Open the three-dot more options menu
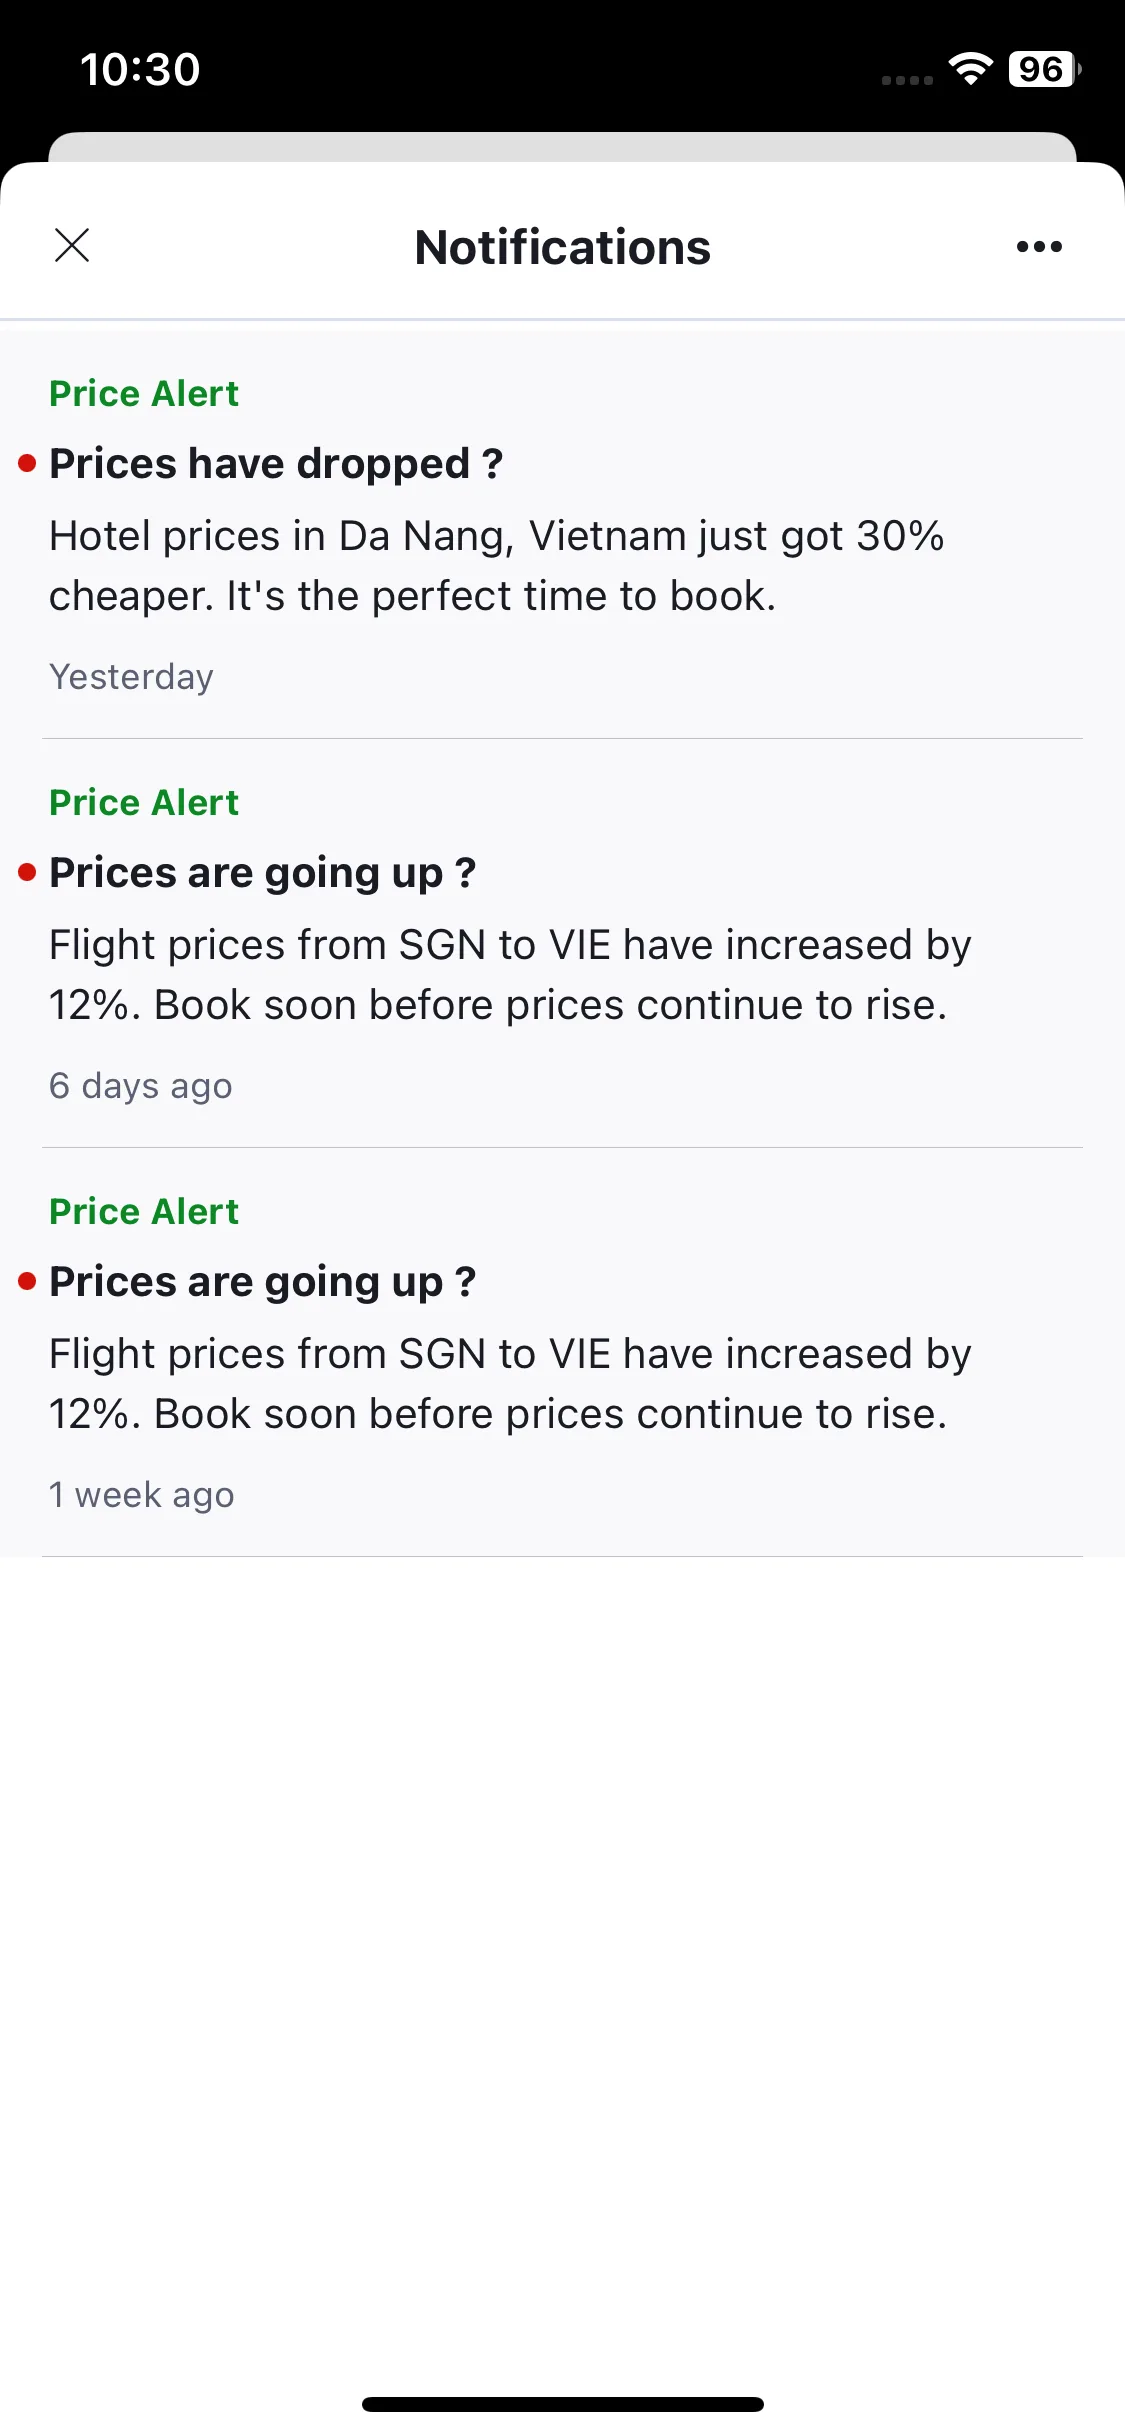 coord(1039,246)
